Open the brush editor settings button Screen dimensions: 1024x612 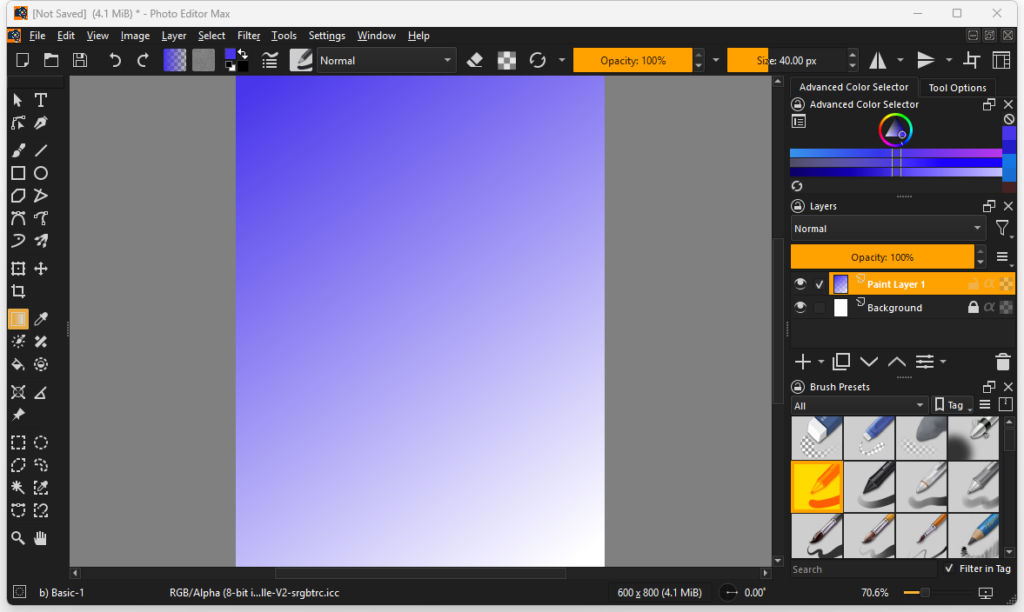(x=270, y=61)
